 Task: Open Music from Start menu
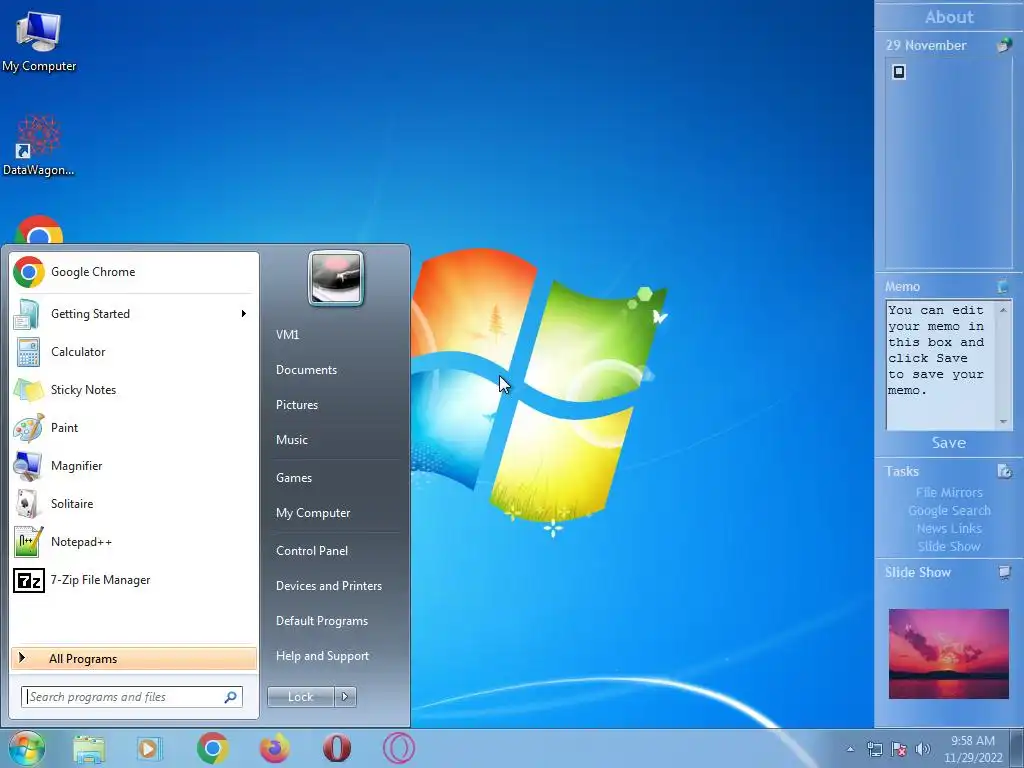point(292,440)
